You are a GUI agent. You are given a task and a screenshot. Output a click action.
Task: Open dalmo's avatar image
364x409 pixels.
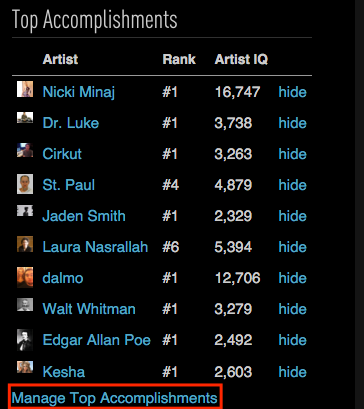click(x=25, y=277)
